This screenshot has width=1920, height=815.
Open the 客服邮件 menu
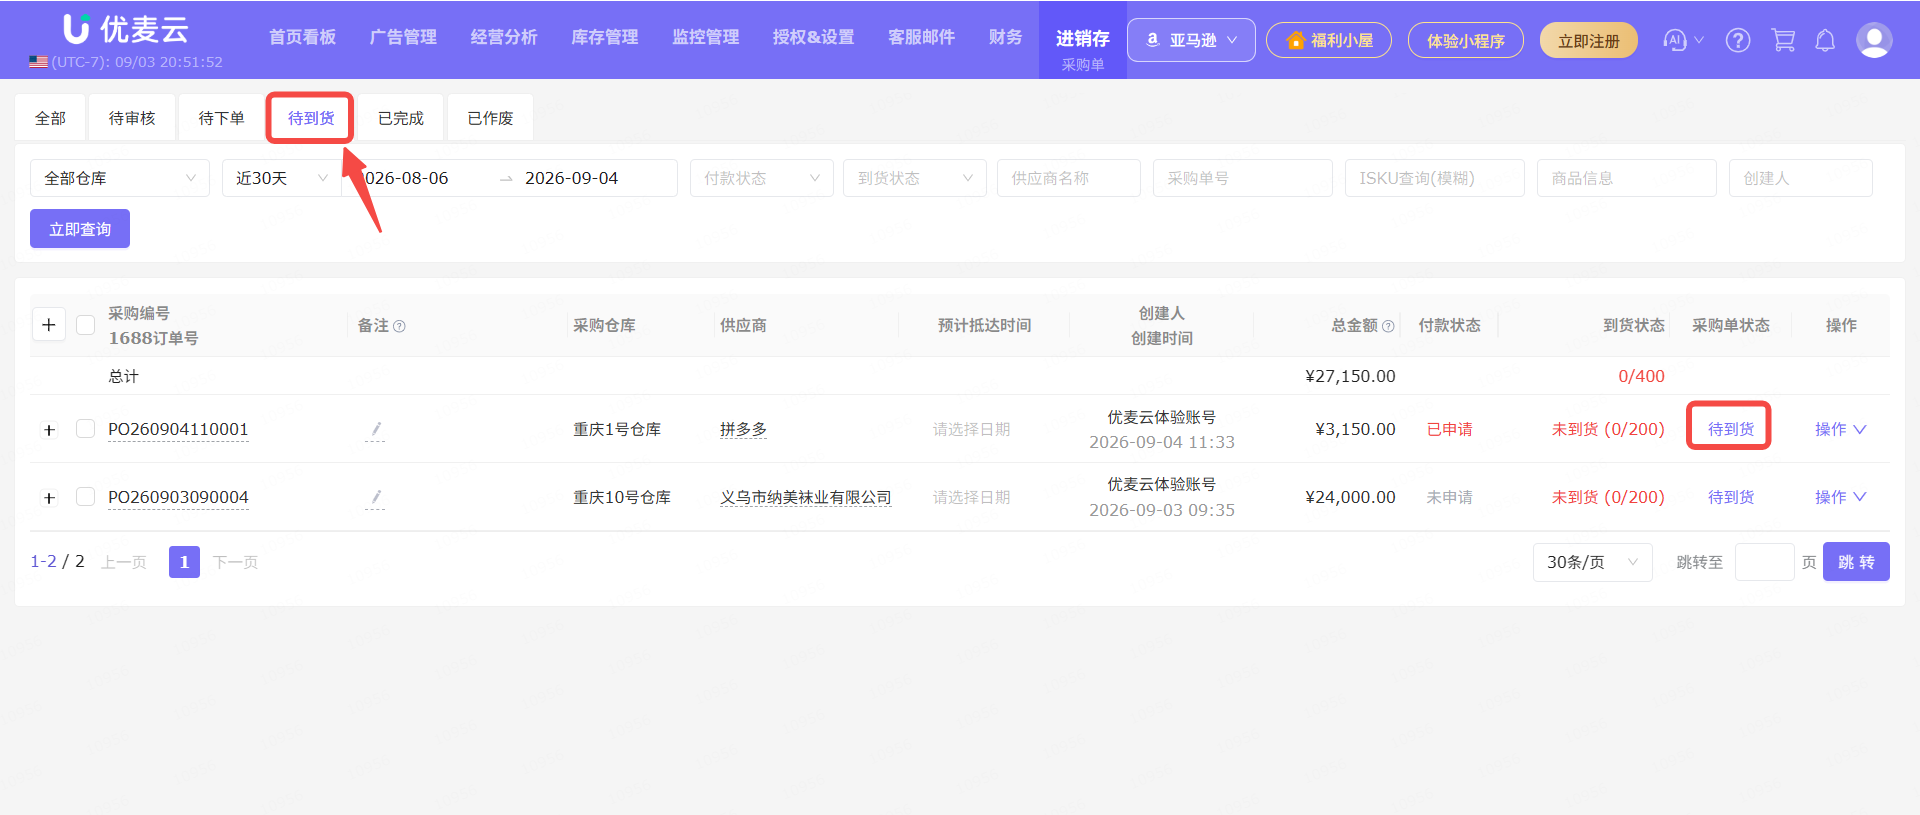pos(922,37)
